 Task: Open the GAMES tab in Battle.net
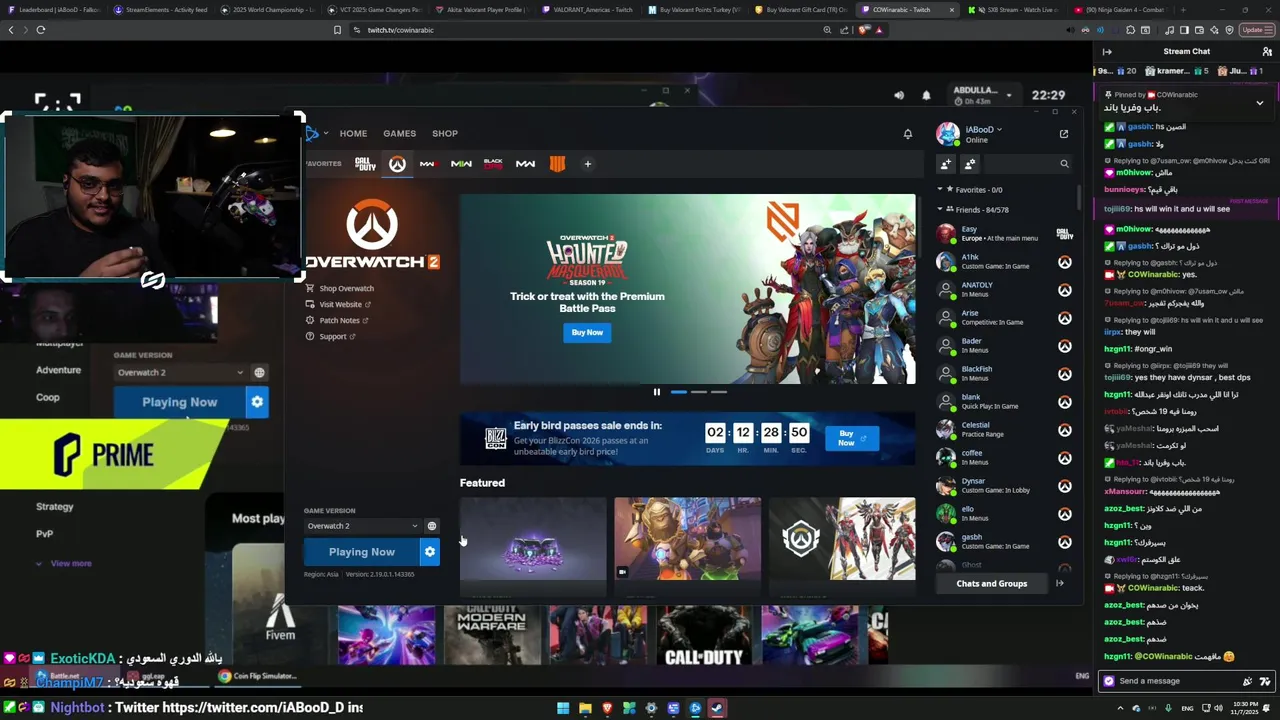click(399, 133)
